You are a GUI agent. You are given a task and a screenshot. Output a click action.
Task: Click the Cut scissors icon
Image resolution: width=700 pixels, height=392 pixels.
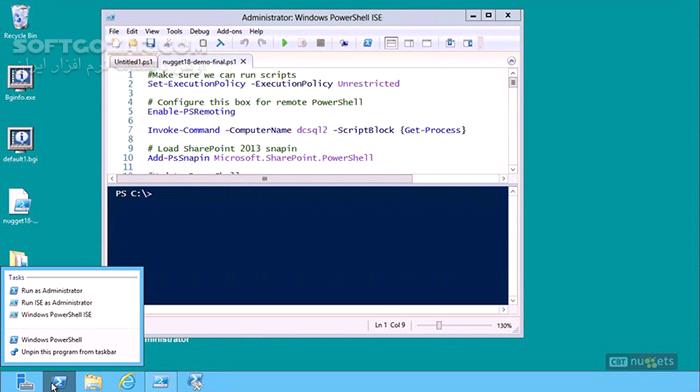(168, 43)
